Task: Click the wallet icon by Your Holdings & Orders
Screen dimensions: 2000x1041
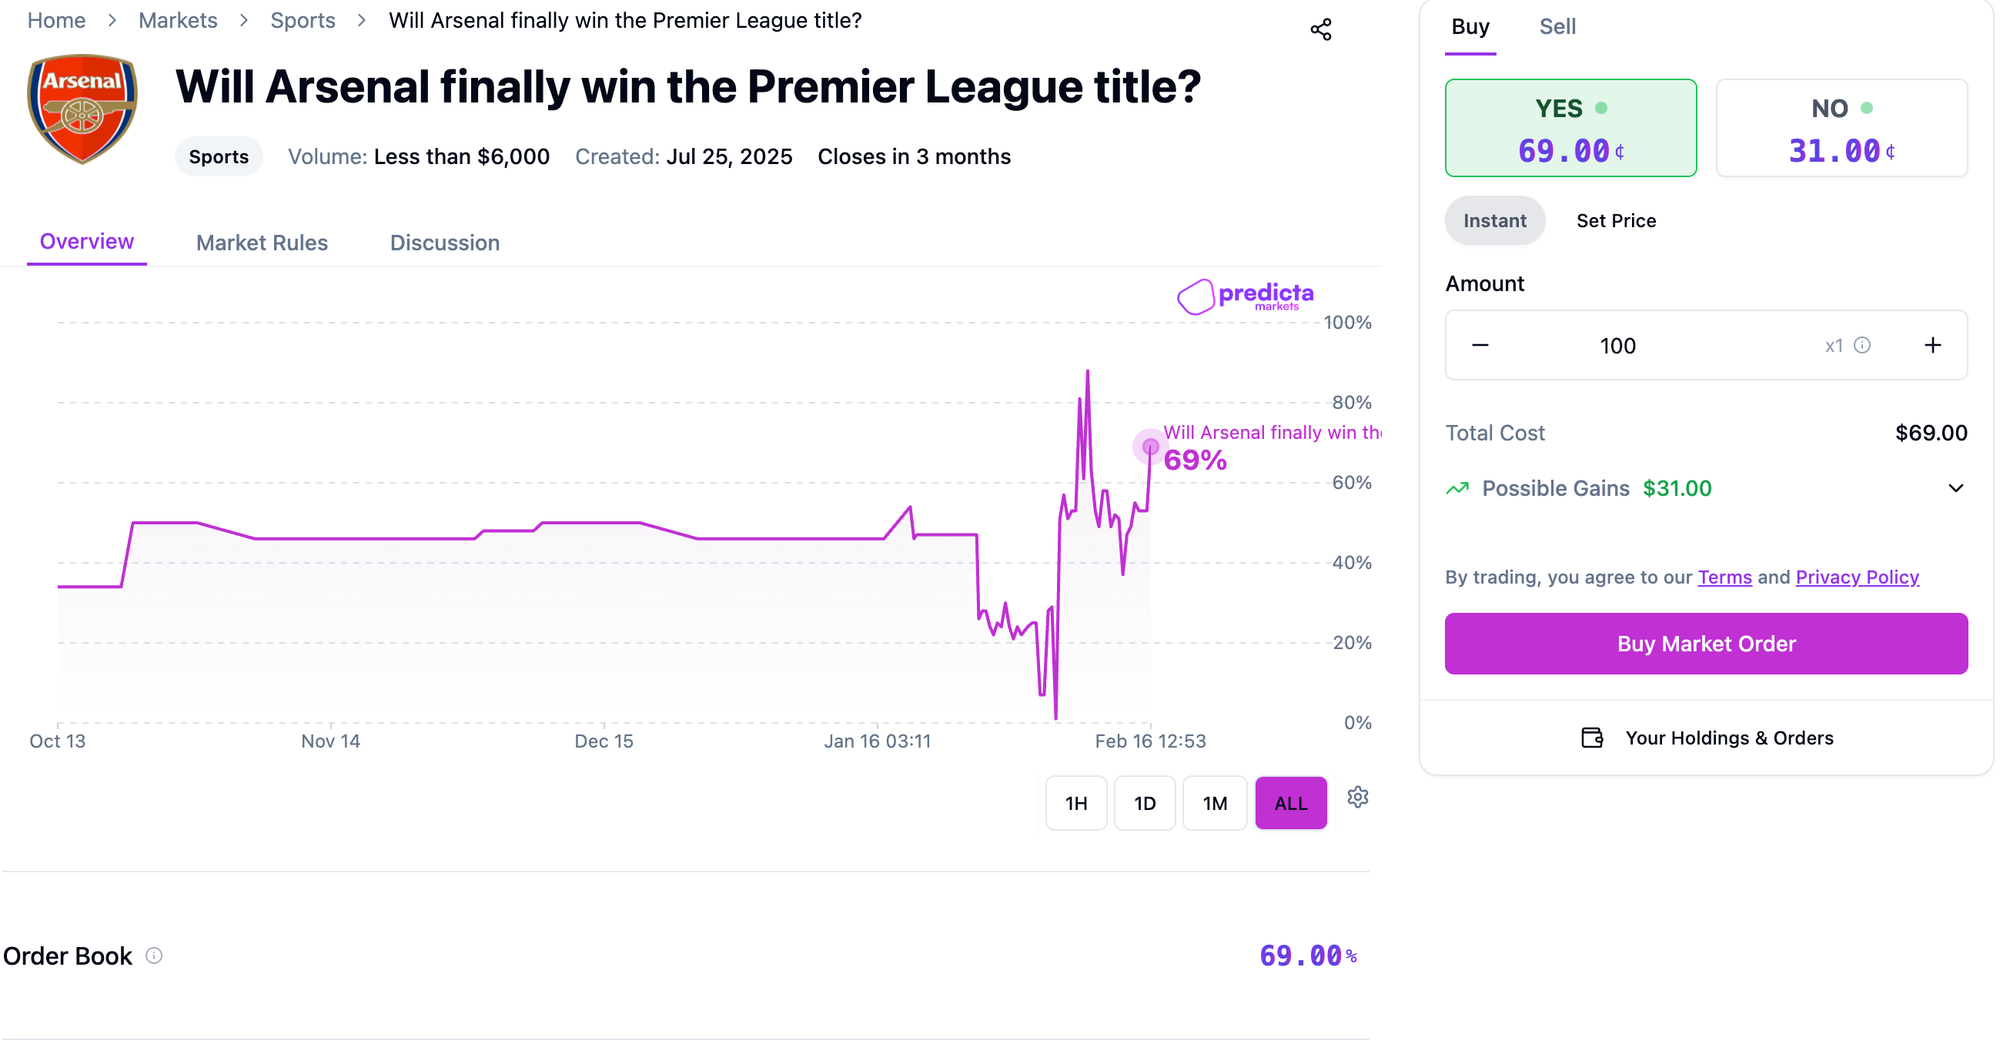Action: (1592, 737)
